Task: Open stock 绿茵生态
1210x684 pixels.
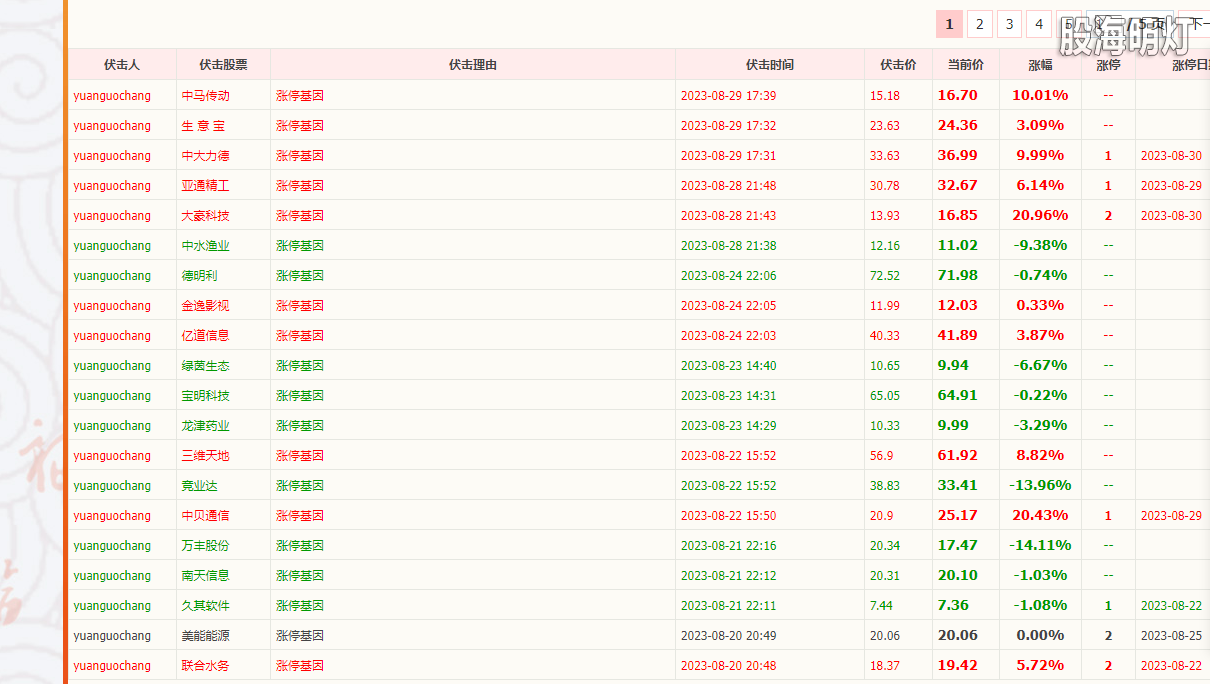Action: pos(205,366)
